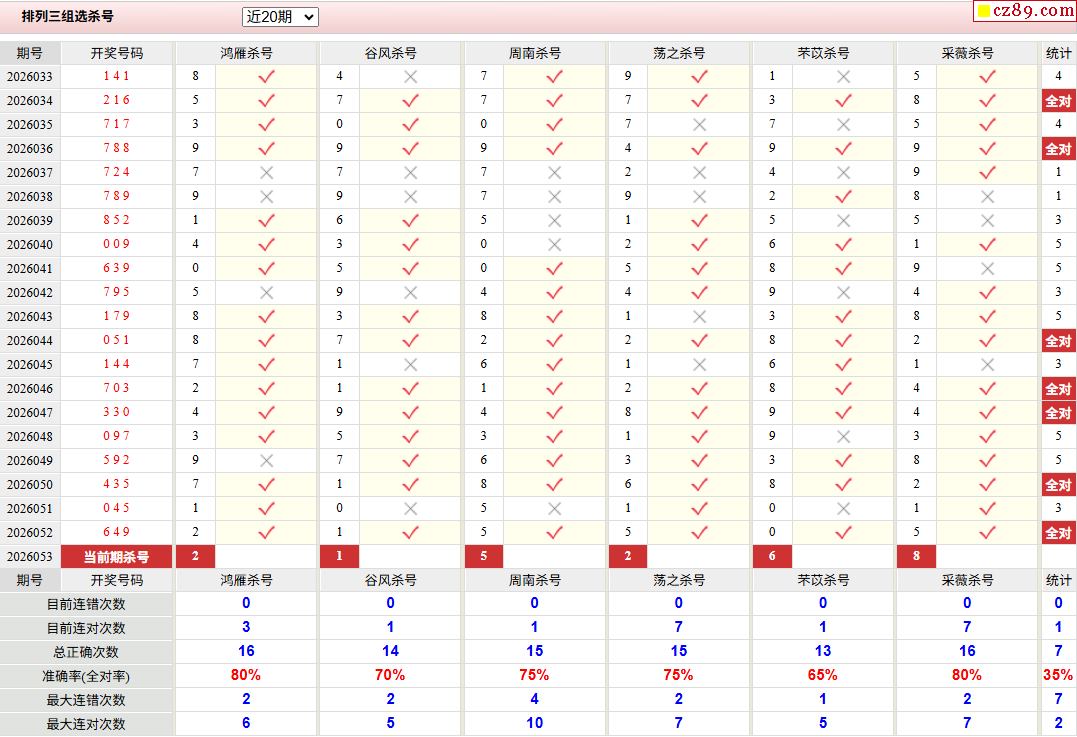Click the 最大连对次数 row label
This screenshot has height=737, width=1077.
[87, 724]
